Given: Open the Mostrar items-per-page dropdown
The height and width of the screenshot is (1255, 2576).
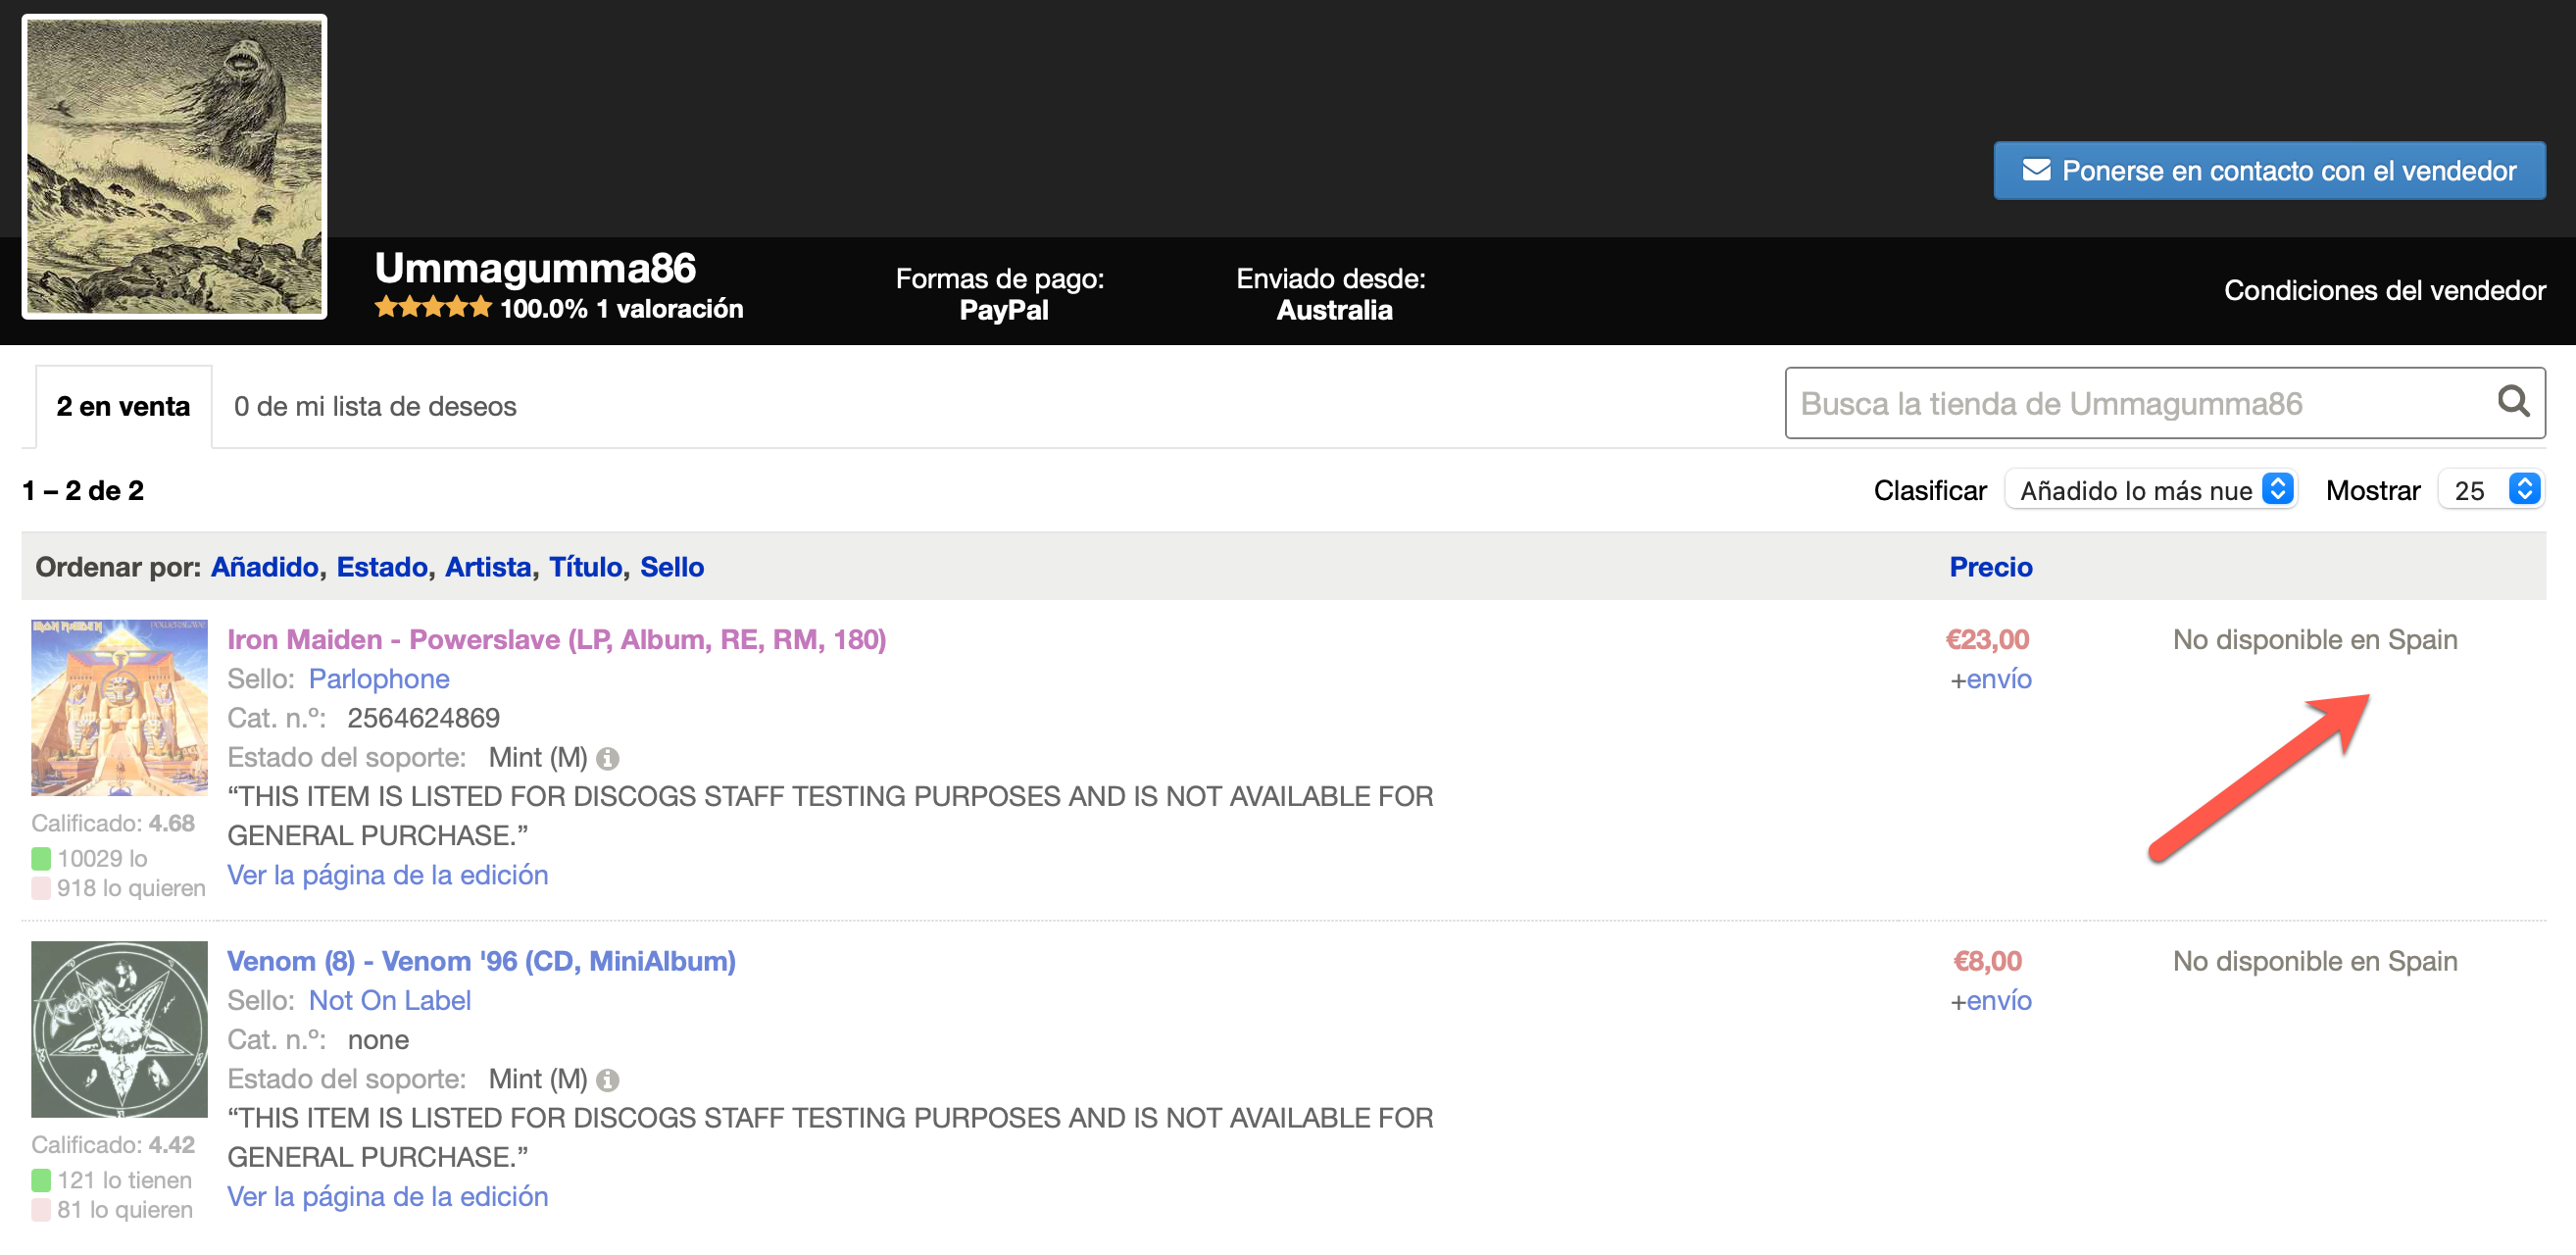Looking at the screenshot, I should [2491, 490].
